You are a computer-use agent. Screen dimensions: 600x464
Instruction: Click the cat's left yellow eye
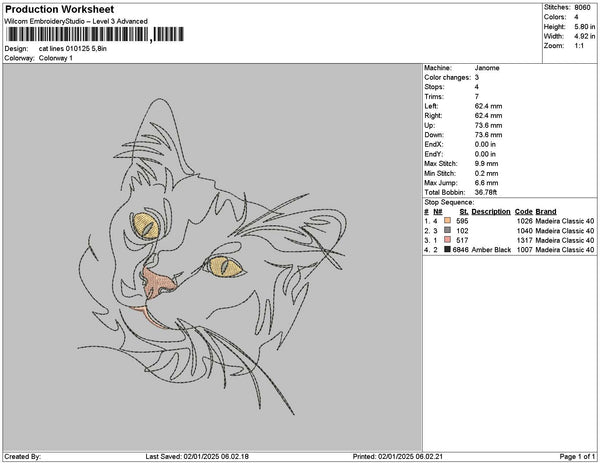(146, 226)
